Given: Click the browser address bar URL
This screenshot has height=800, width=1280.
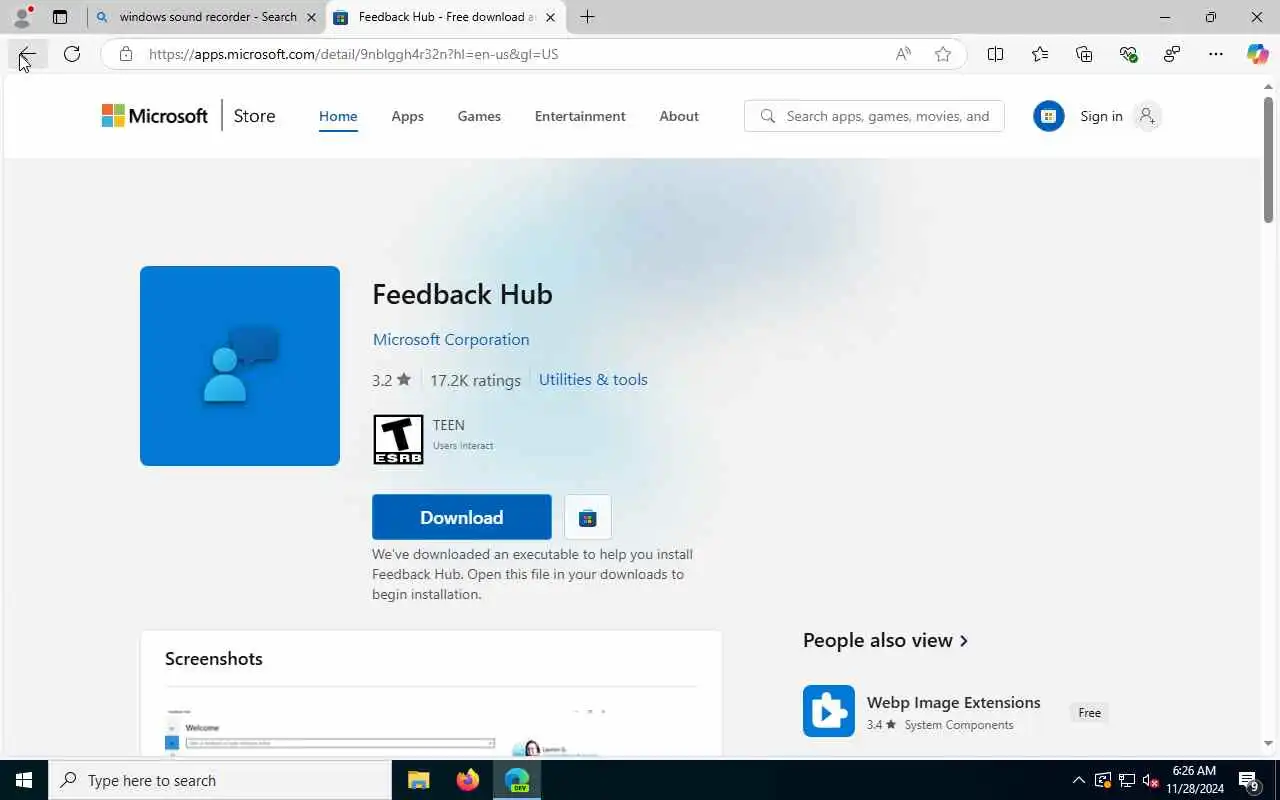Looking at the screenshot, I should click(x=354, y=54).
